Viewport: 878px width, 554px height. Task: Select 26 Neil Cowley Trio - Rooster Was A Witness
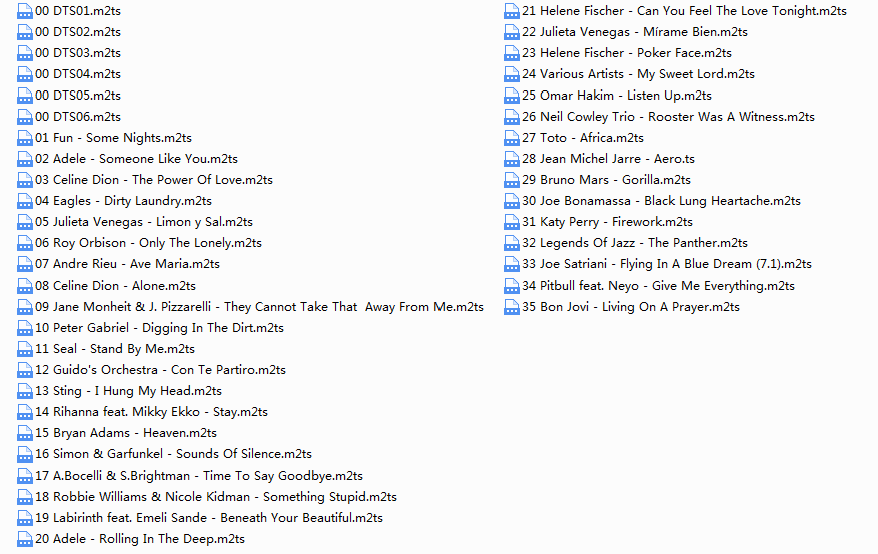point(668,117)
